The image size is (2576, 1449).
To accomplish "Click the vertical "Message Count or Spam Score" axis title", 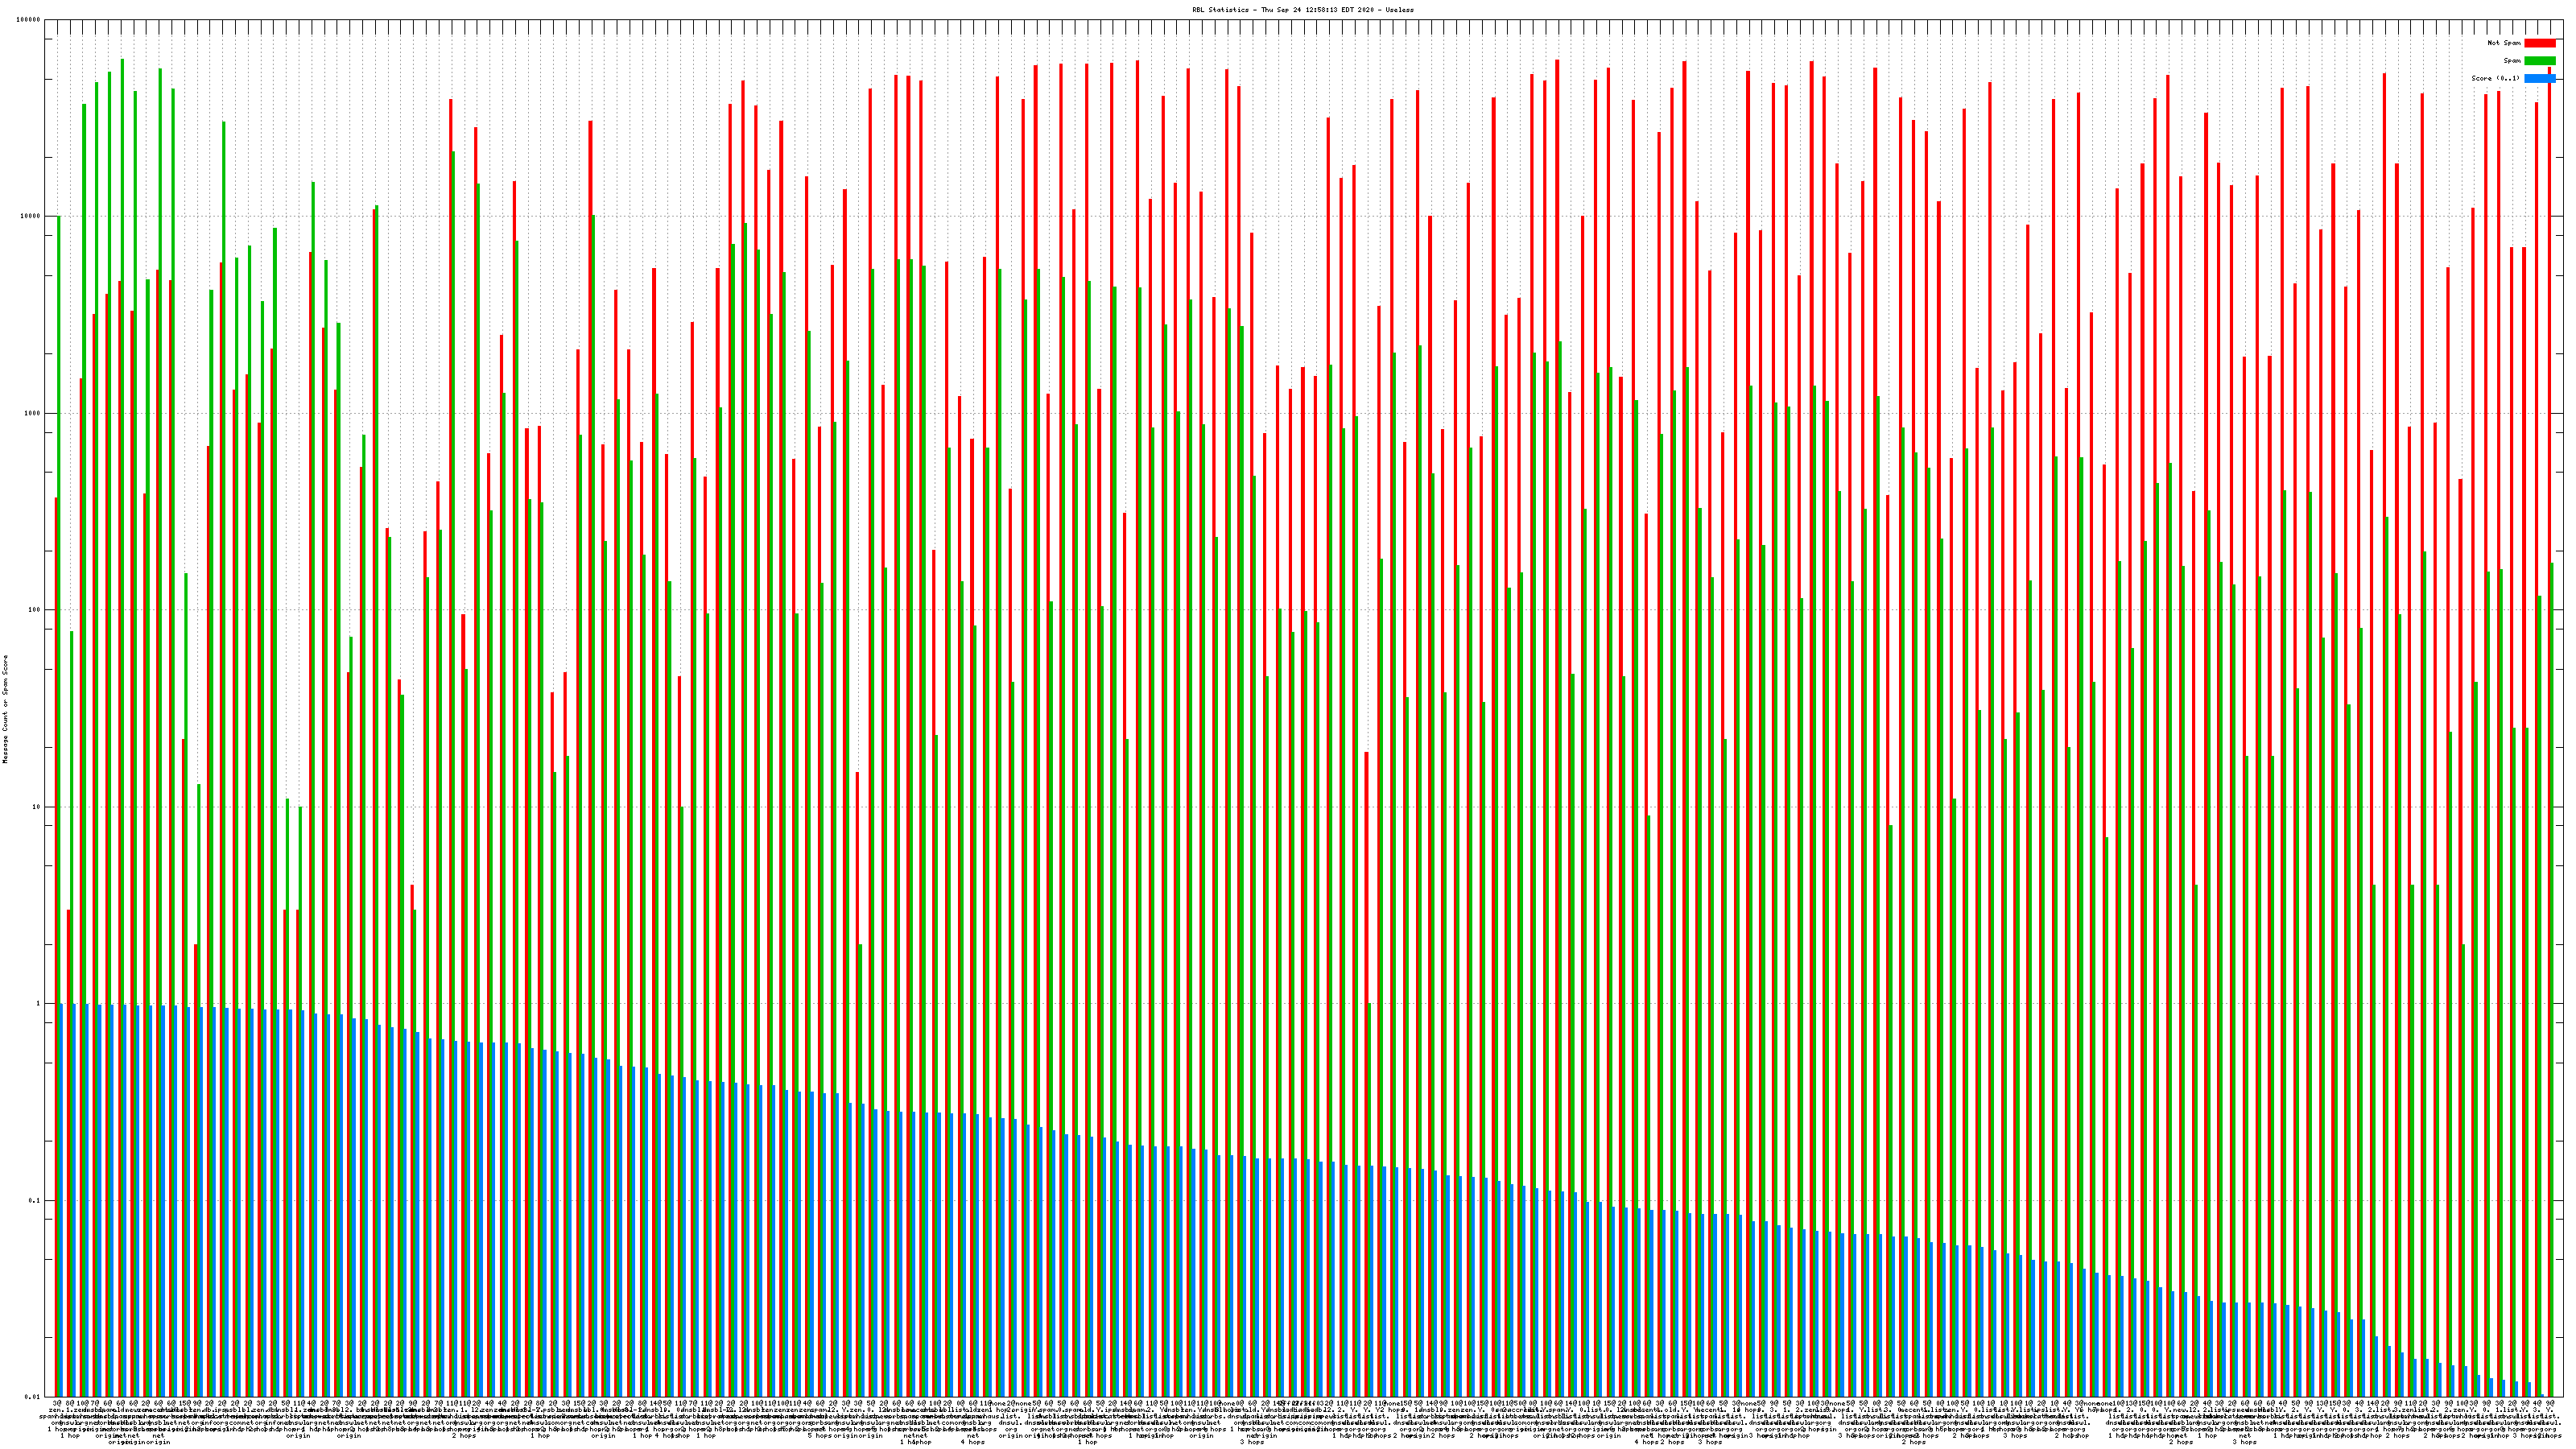I will (x=5, y=709).
